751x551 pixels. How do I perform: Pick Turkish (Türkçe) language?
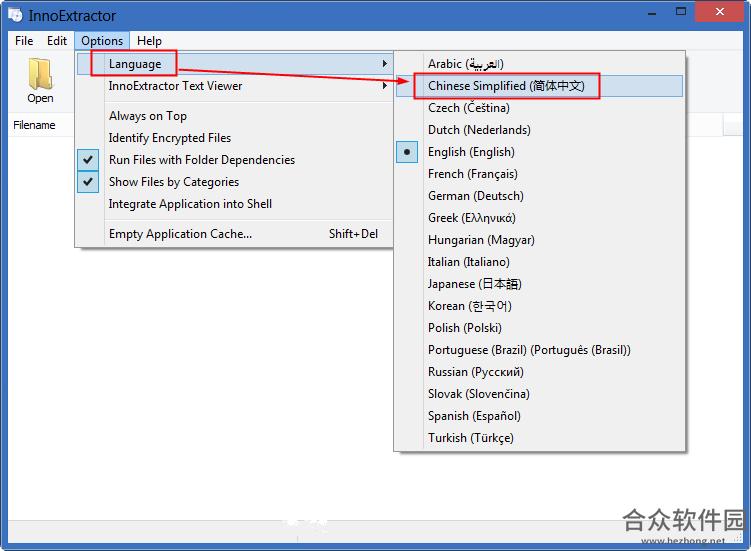pyautogui.click(x=539, y=438)
